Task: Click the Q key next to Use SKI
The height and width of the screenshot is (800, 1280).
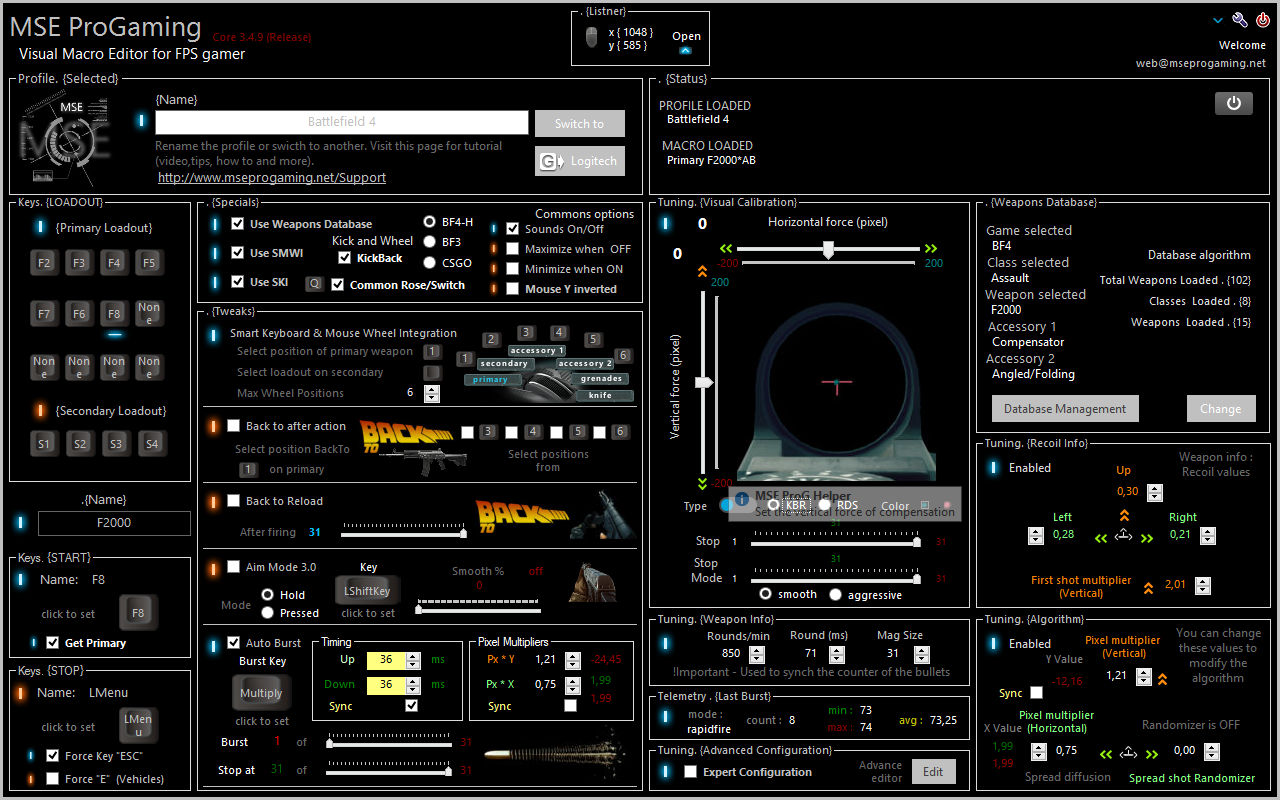Action: point(314,284)
